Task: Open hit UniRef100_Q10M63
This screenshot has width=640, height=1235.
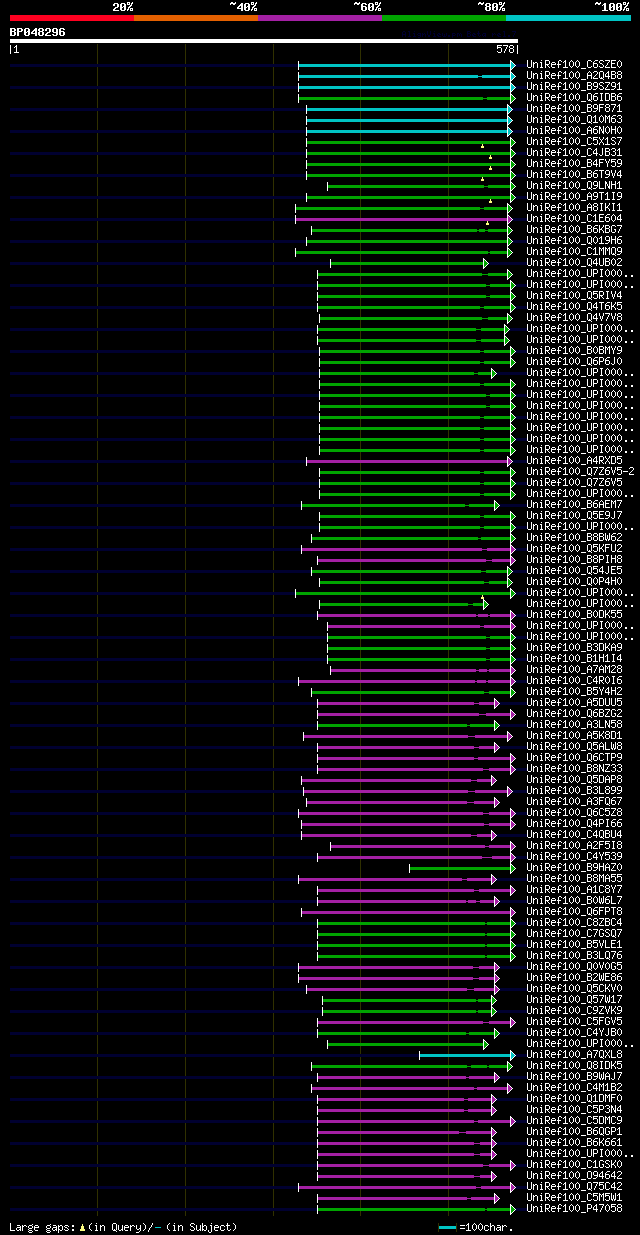Action: [x=574, y=120]
